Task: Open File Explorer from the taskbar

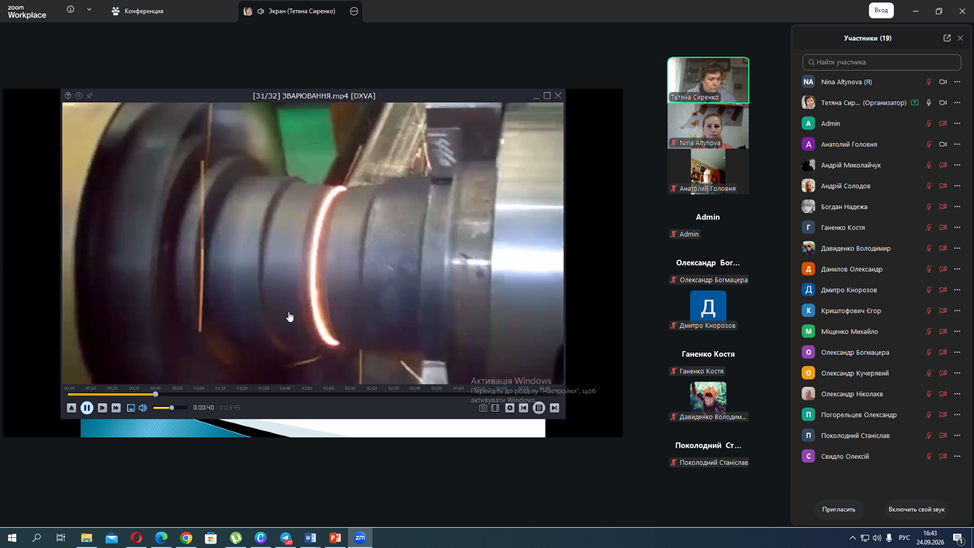Action: coord(86,538)
